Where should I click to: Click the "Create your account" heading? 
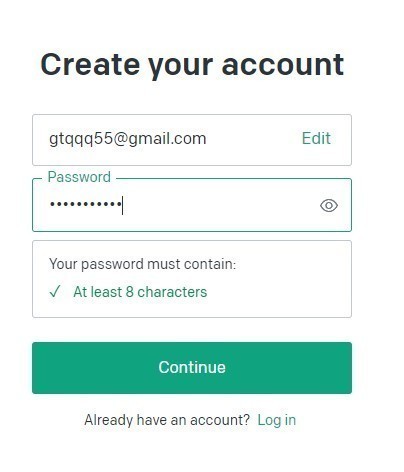(192, 65)
